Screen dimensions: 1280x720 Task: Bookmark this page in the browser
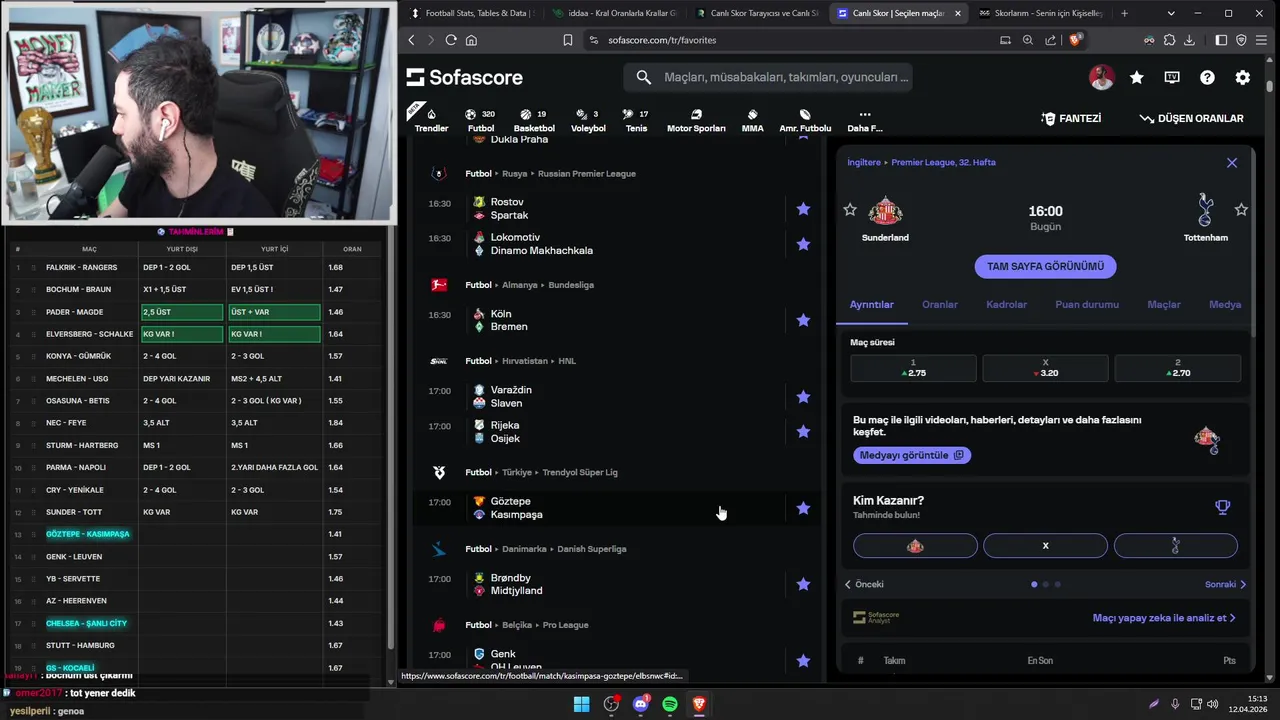(x=568, y=40)
